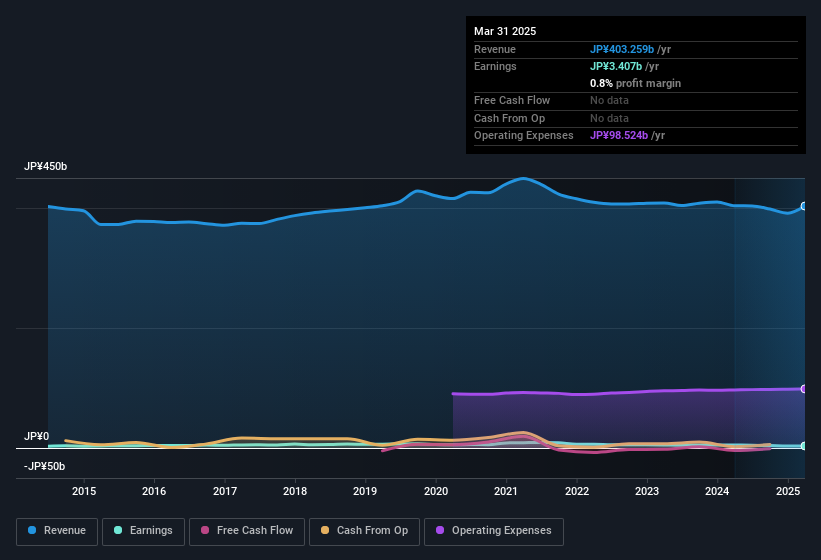Click the Free Cash Flow 'No data' value

[x=609, y=100]
